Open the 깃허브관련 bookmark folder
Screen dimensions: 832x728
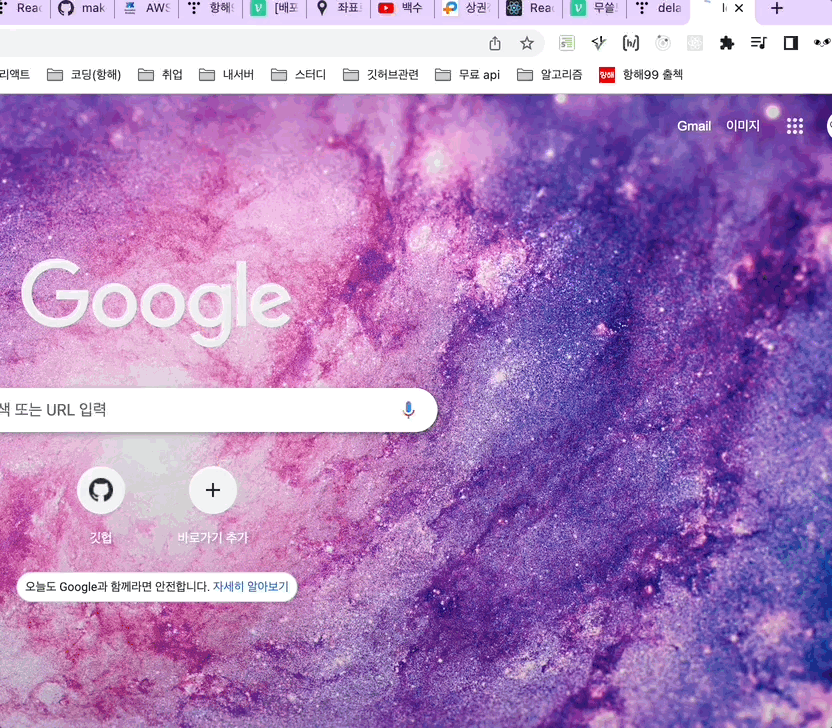click(381, 75)
